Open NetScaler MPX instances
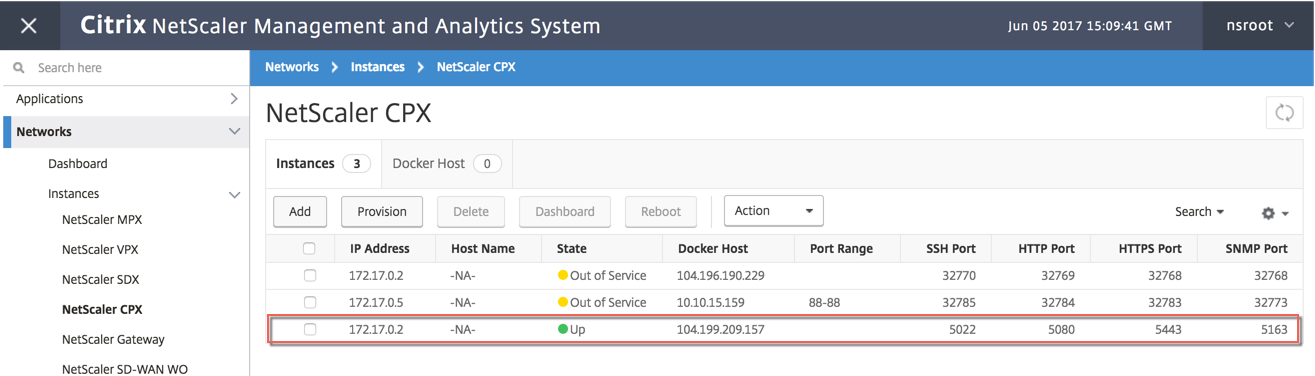This screenshot has width=1315, height=376. click(102, 220)
